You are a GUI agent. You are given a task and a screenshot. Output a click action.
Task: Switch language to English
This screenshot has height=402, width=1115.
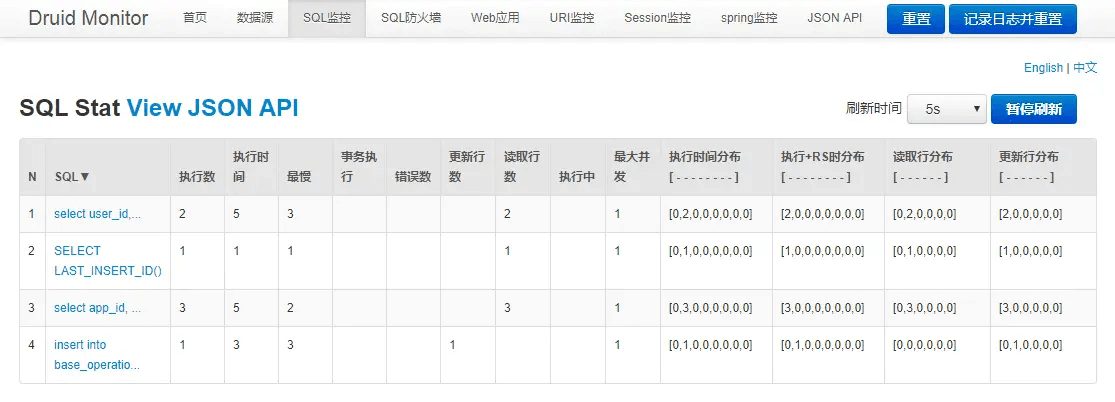pyautogui.click(x=1043, y=68)
